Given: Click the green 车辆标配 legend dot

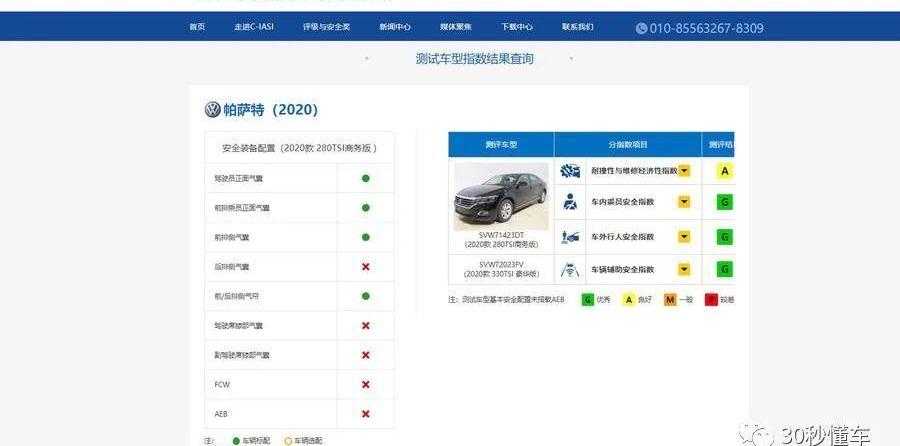Looking at the screenshot, I should (236, 441).
